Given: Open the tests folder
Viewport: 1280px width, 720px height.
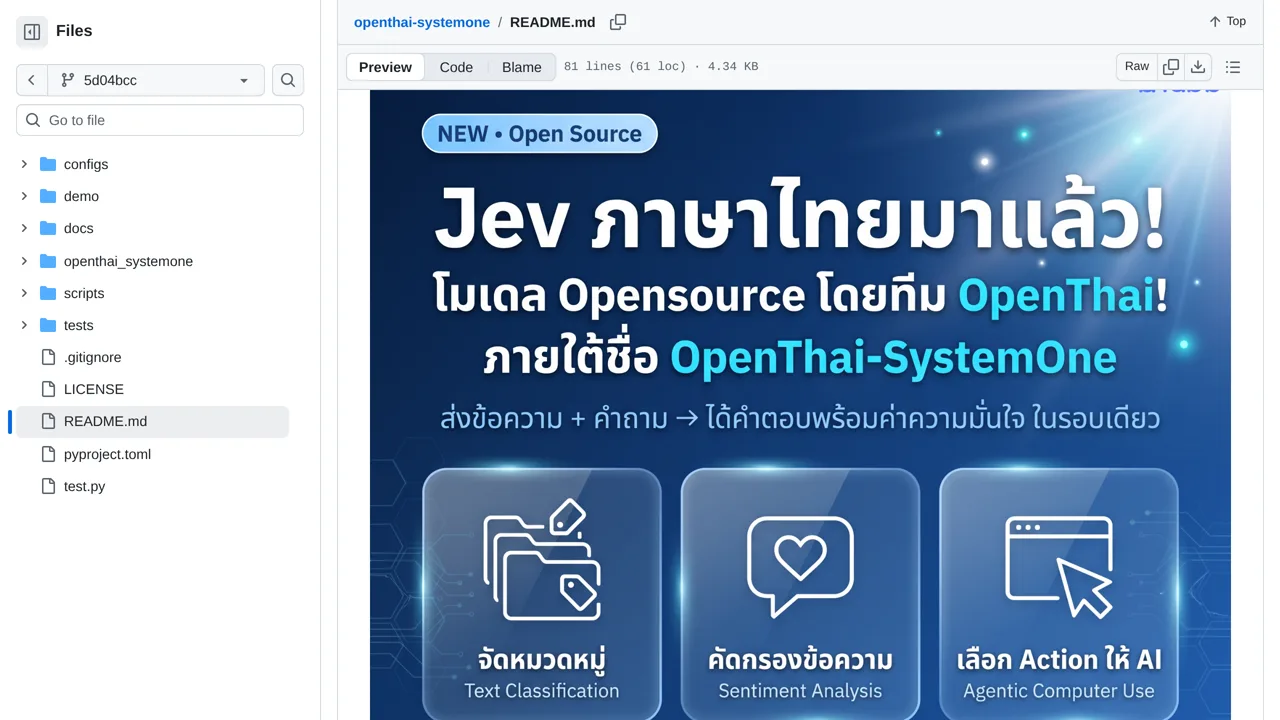Looking at the screenshot, I should point(78,325).
